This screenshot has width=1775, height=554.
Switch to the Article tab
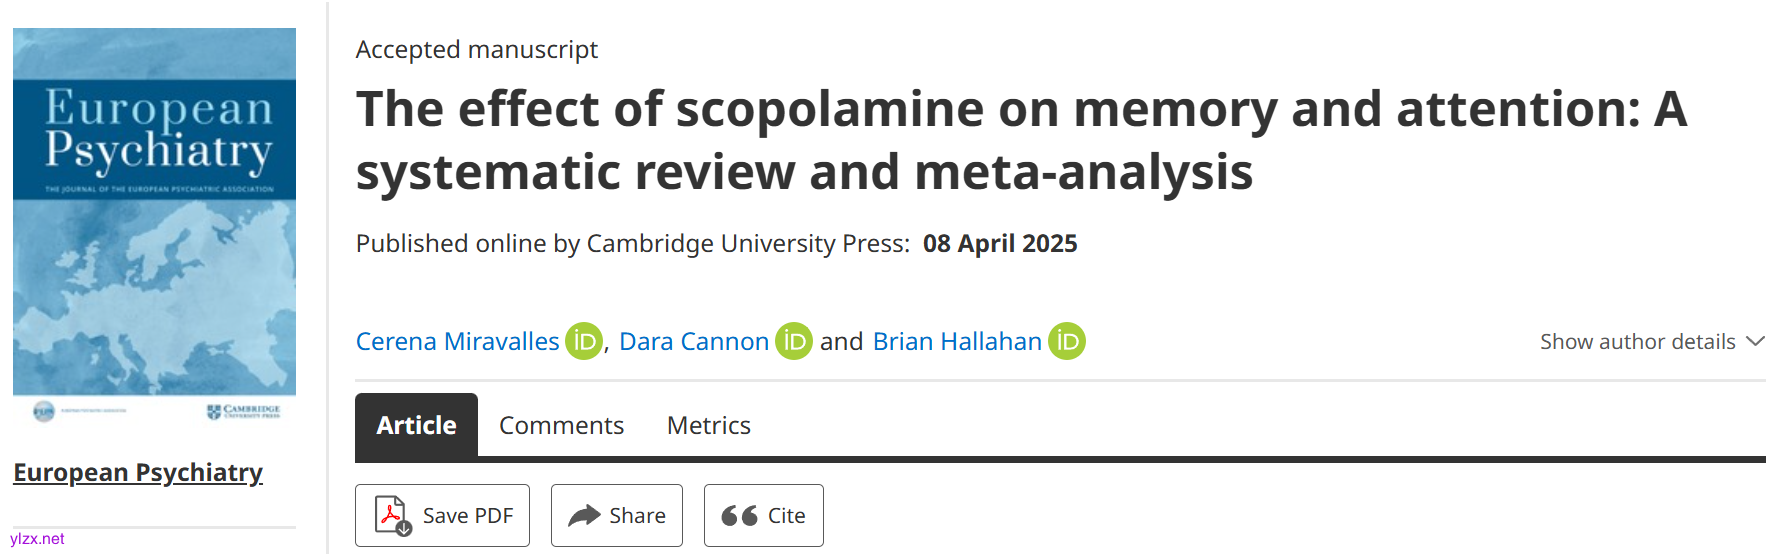click(416, 425)
